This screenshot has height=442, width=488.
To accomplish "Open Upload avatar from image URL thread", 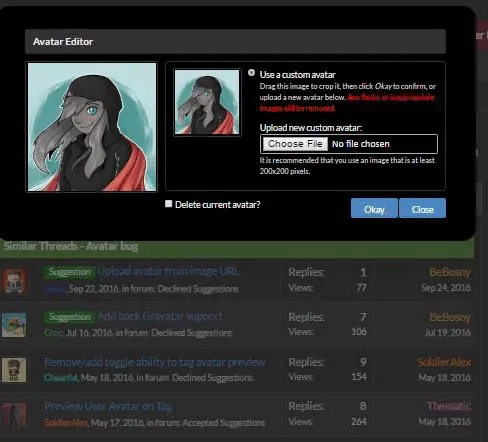I will tap(168, 271).
